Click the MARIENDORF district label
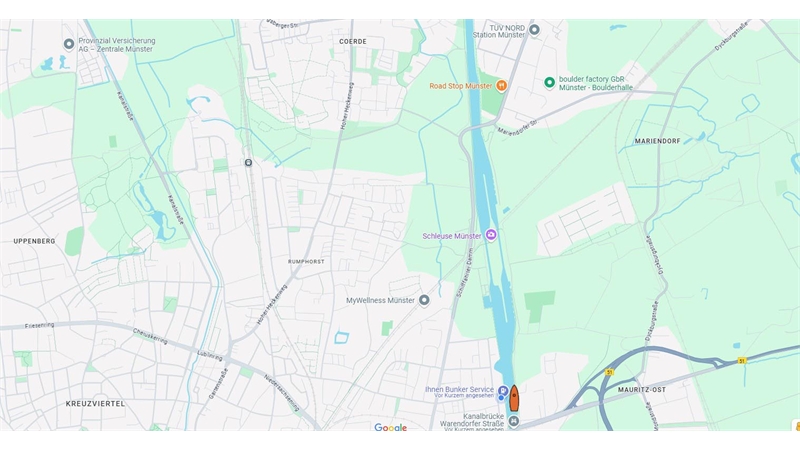Viewport: 800px width, 450px height. point(658,141)
